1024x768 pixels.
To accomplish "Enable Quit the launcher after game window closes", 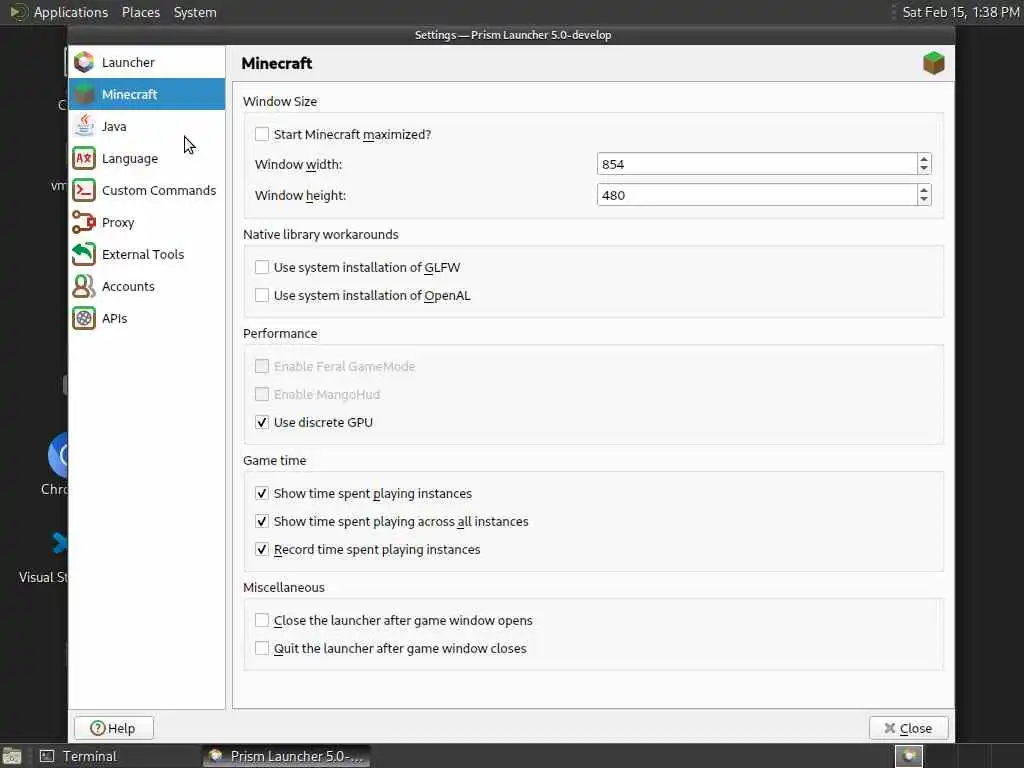I will (x=262, y=648).
